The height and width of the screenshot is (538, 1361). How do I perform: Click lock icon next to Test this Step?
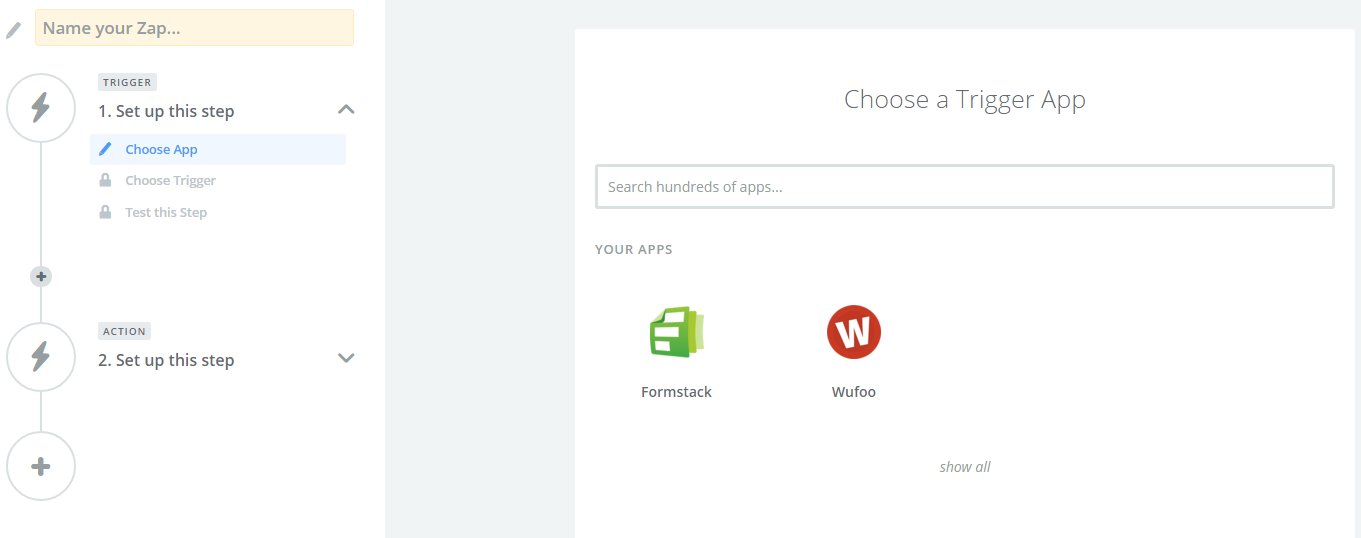(x=105, y=212)
